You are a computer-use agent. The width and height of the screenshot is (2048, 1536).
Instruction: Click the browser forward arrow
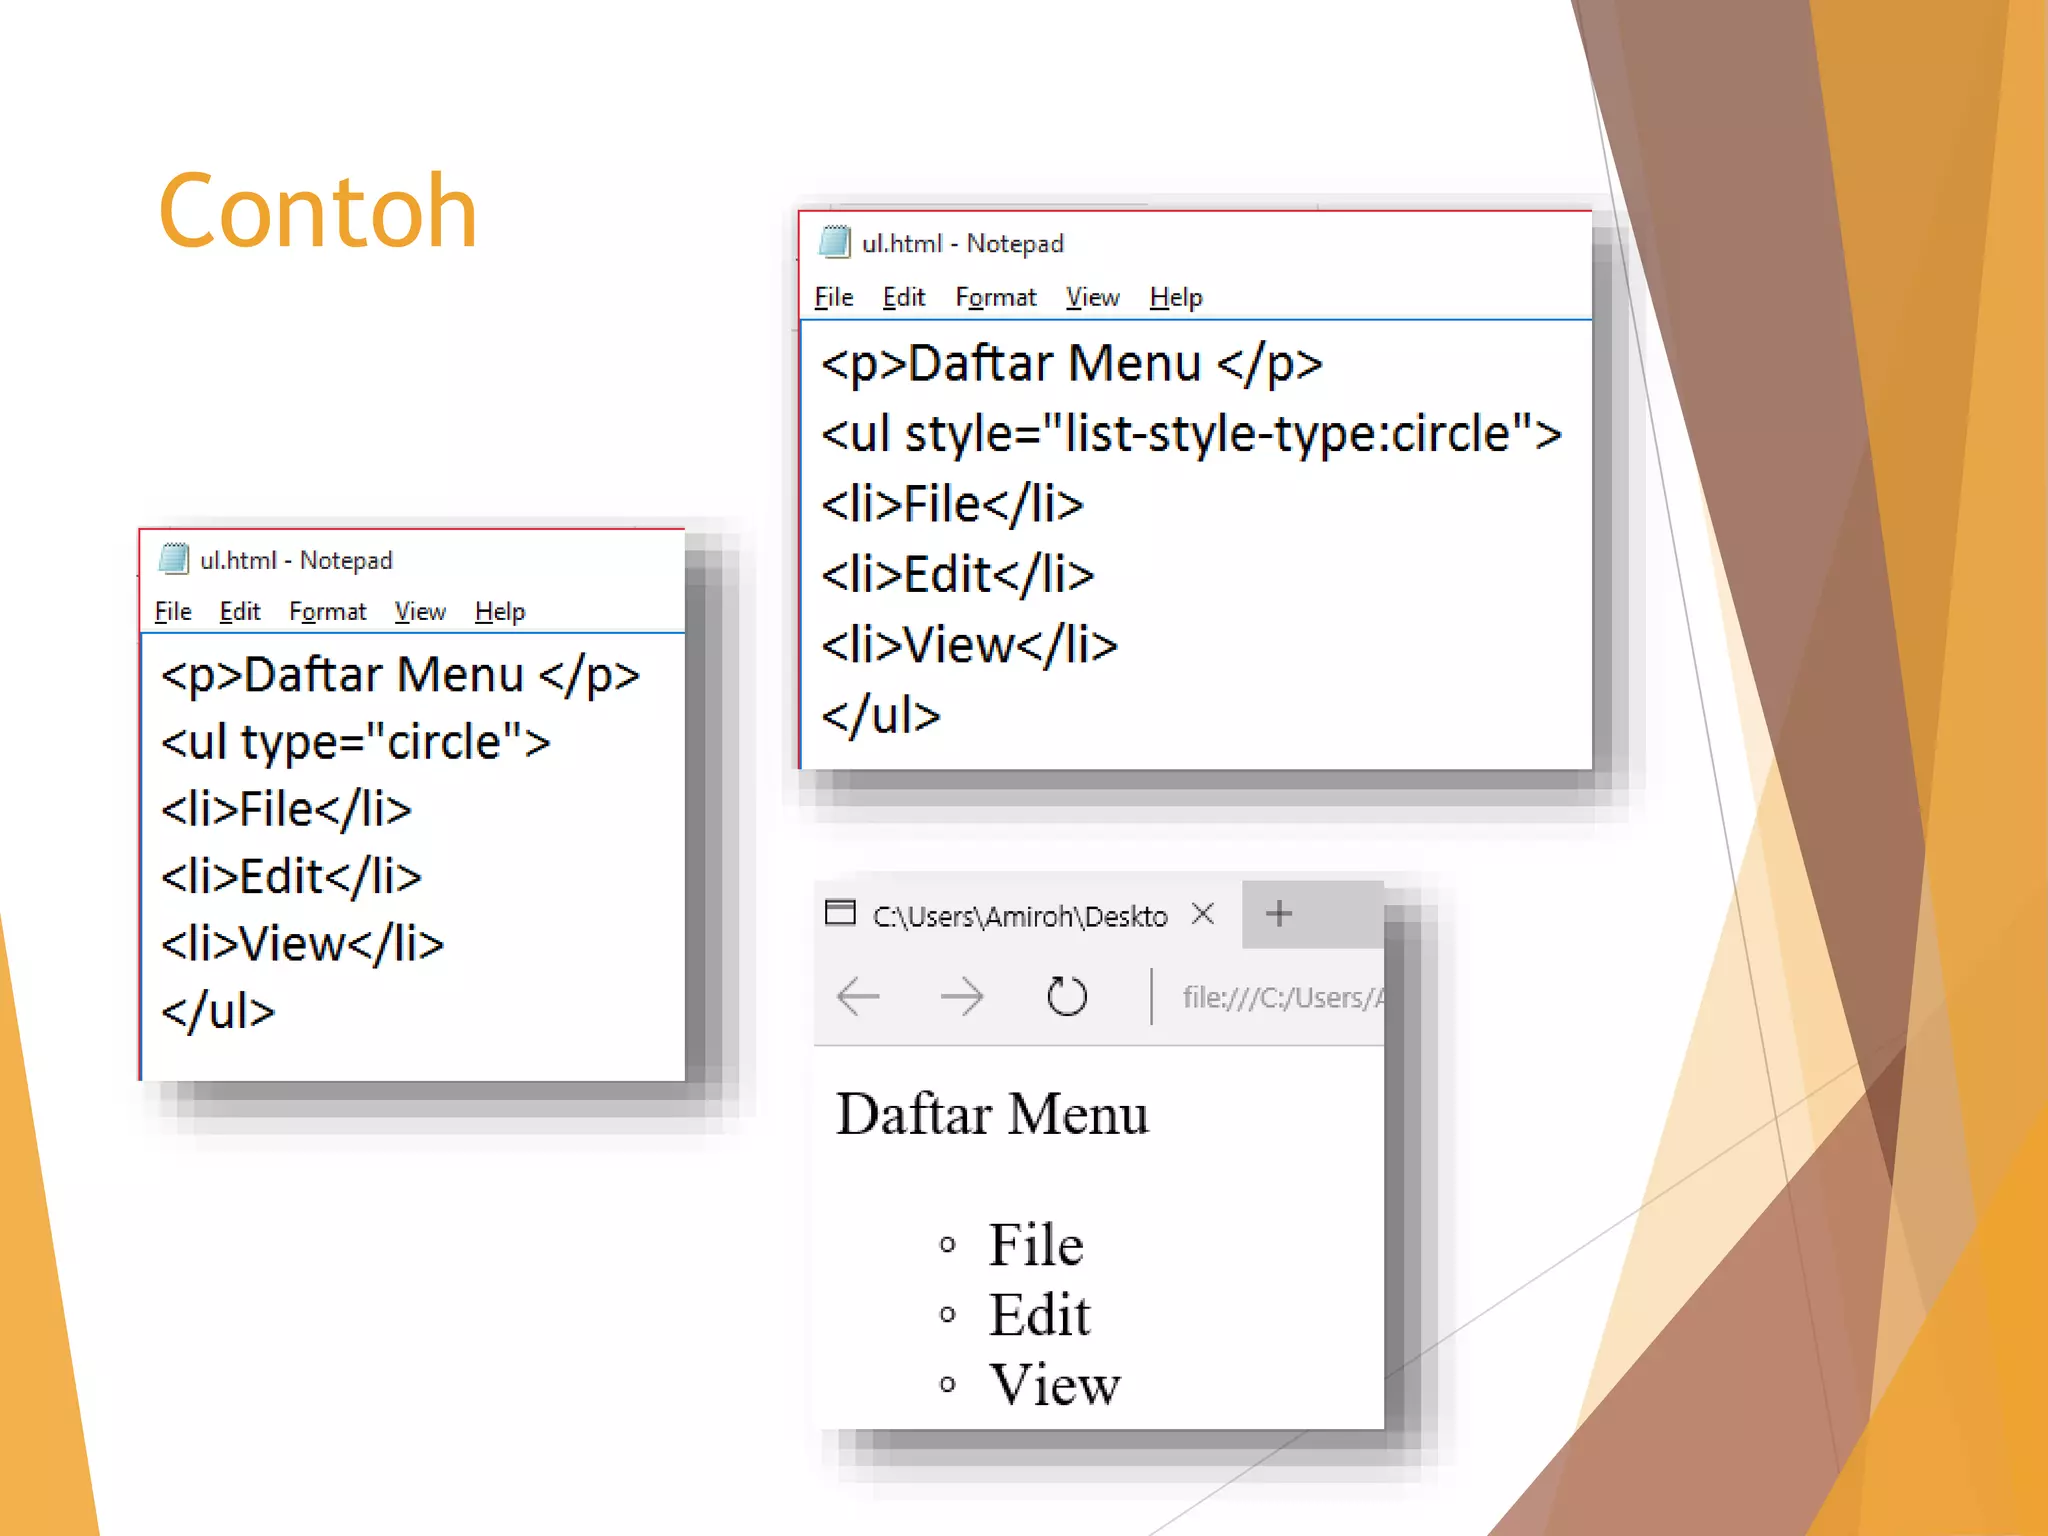(962, 996)
